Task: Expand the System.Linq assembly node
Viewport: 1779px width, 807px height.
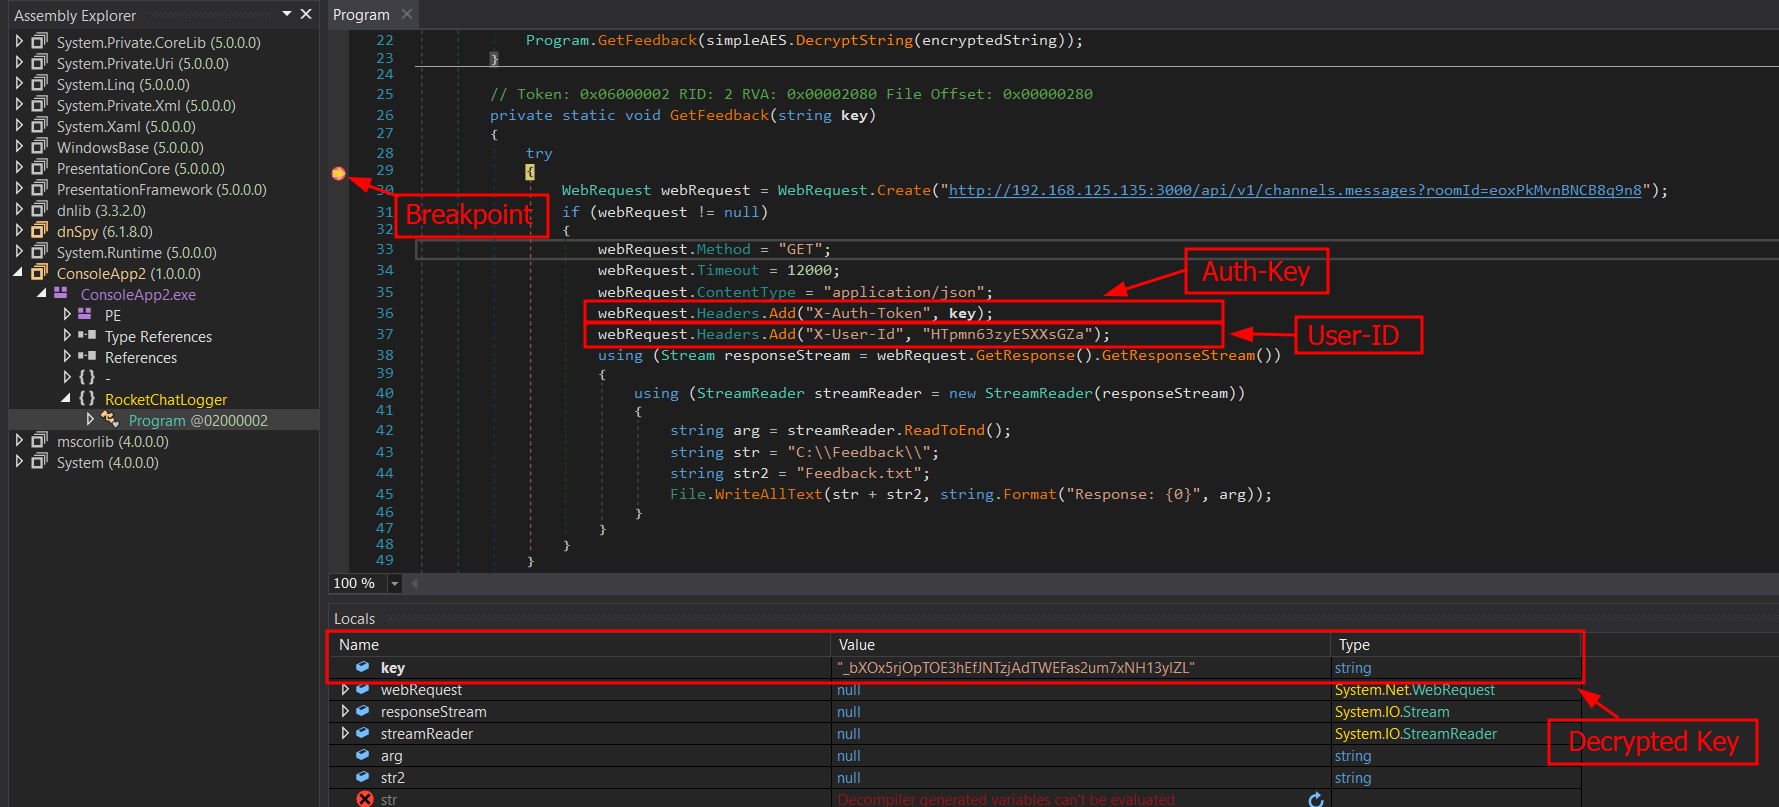Action: [19, 84]
